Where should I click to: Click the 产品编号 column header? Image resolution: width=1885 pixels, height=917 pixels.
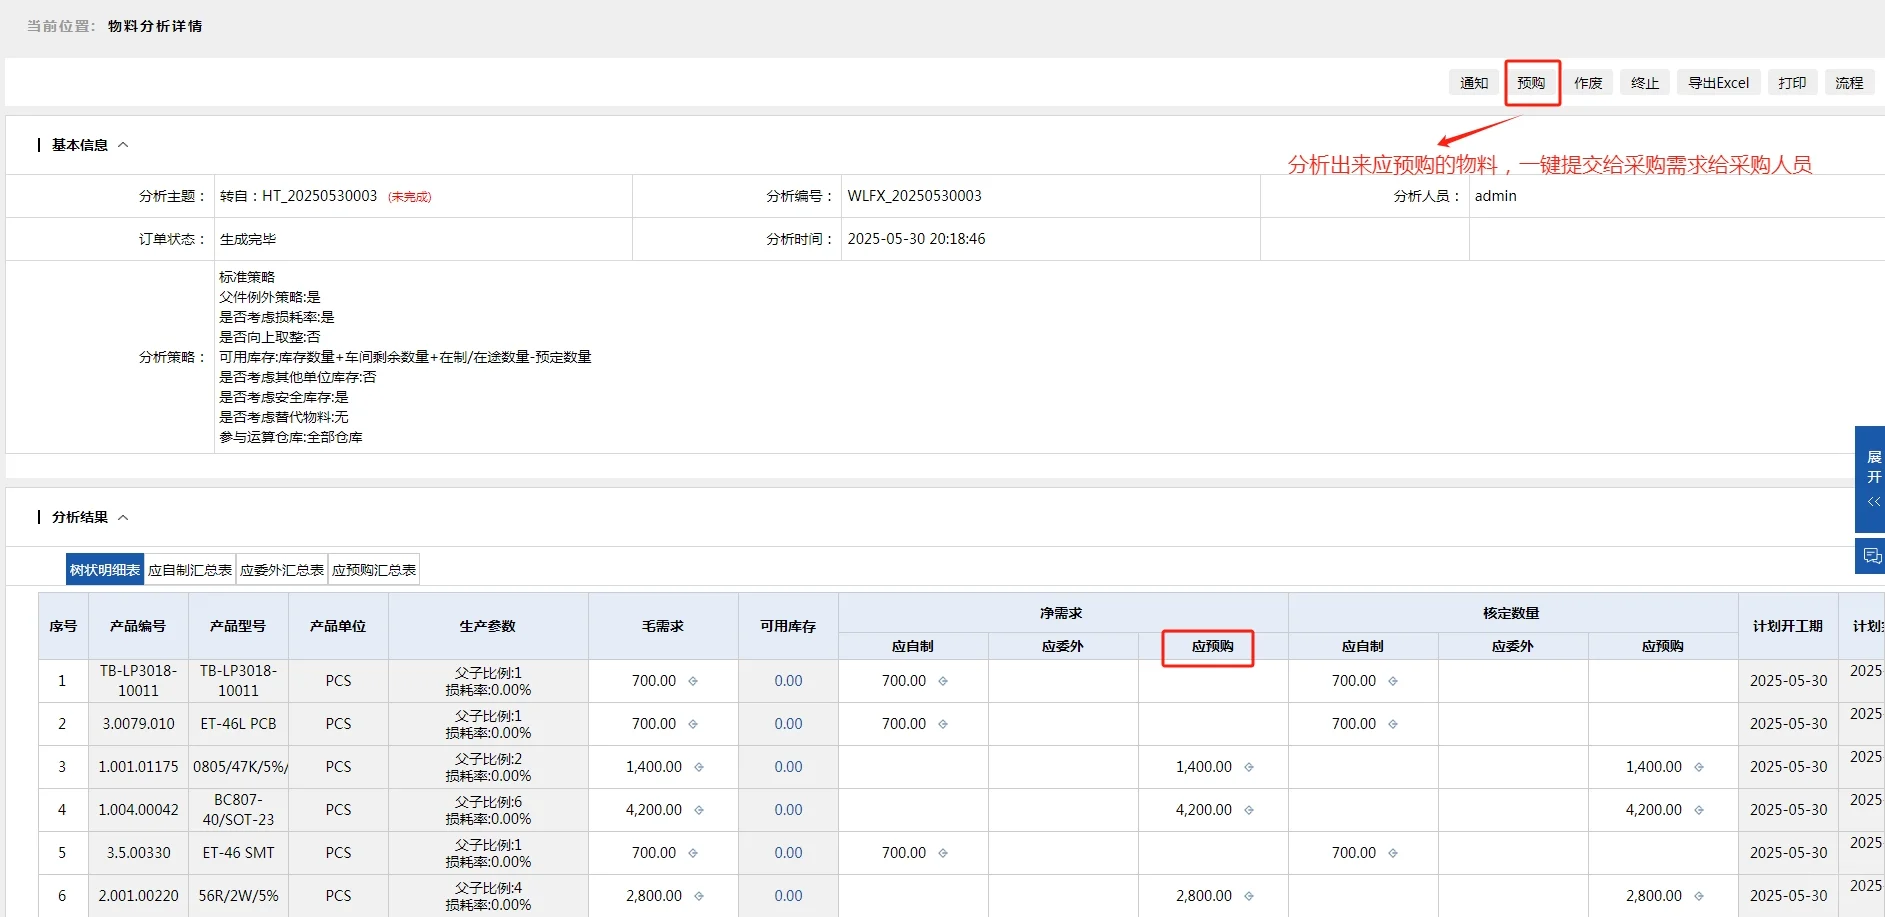(138, 626)
